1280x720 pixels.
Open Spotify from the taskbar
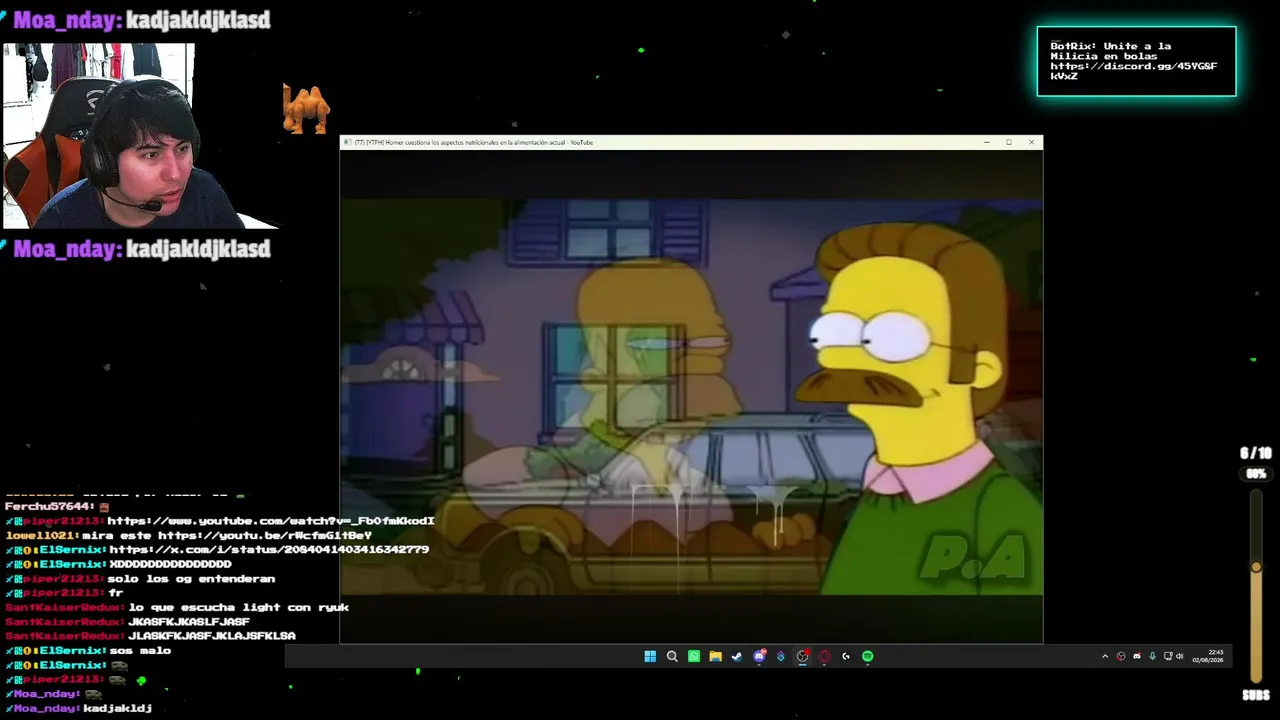point(868,656)
